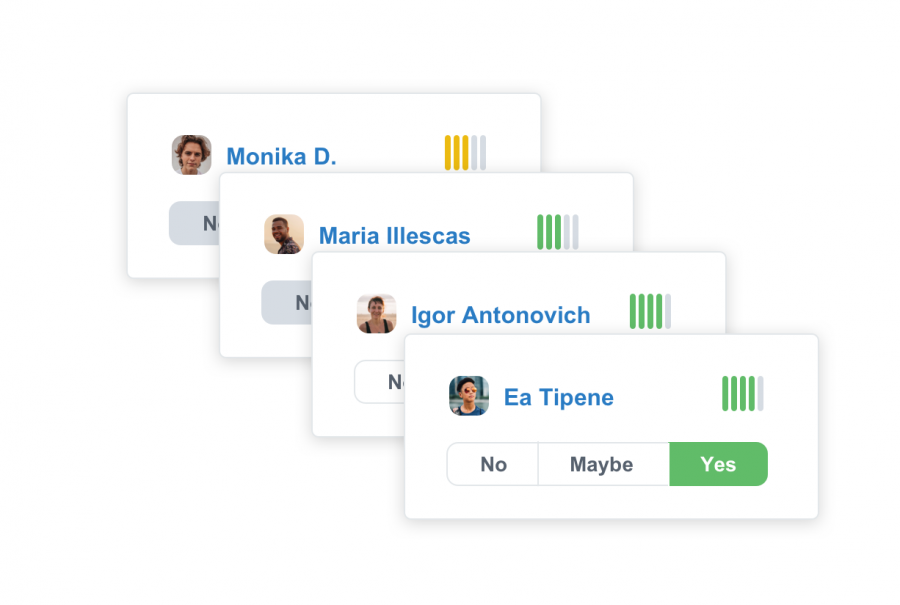
Task: Click the green rating bars beside Maria Illescas
Action: (x=557, y=232)
